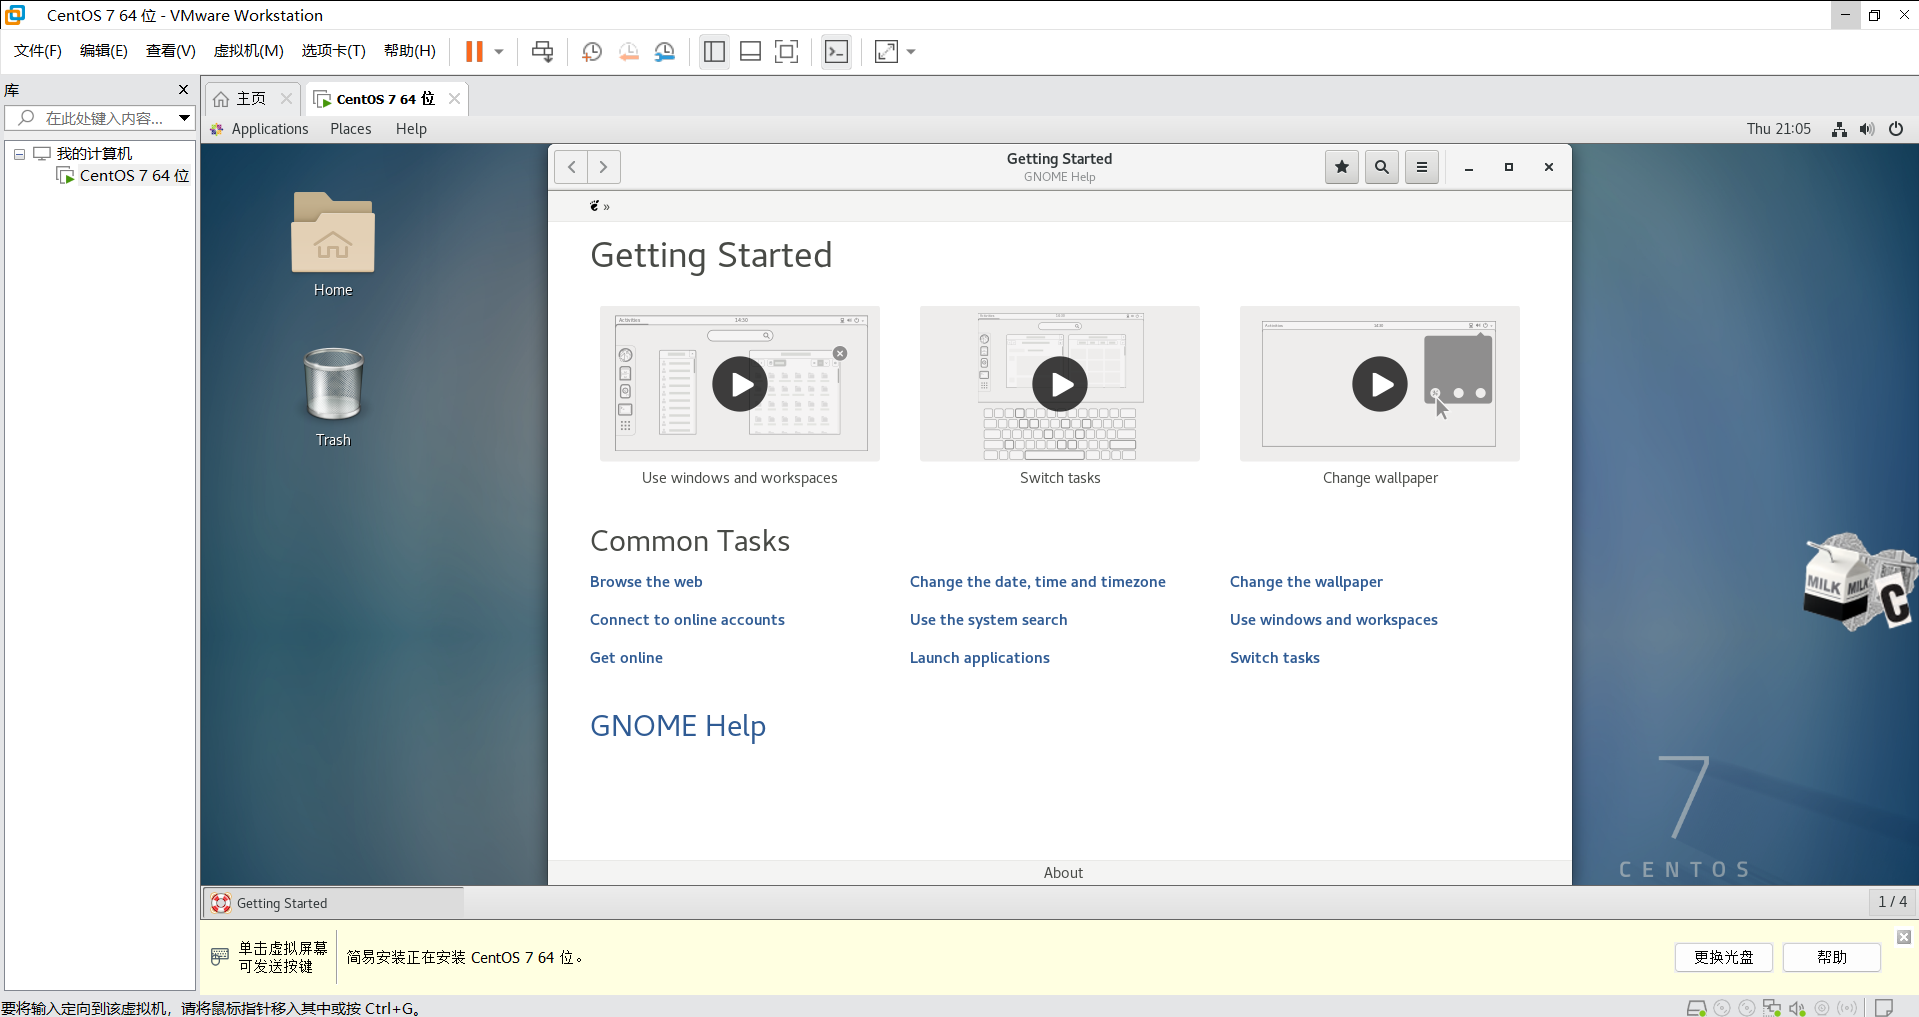Select the Getting Started taskbar item

click(333, 903)
